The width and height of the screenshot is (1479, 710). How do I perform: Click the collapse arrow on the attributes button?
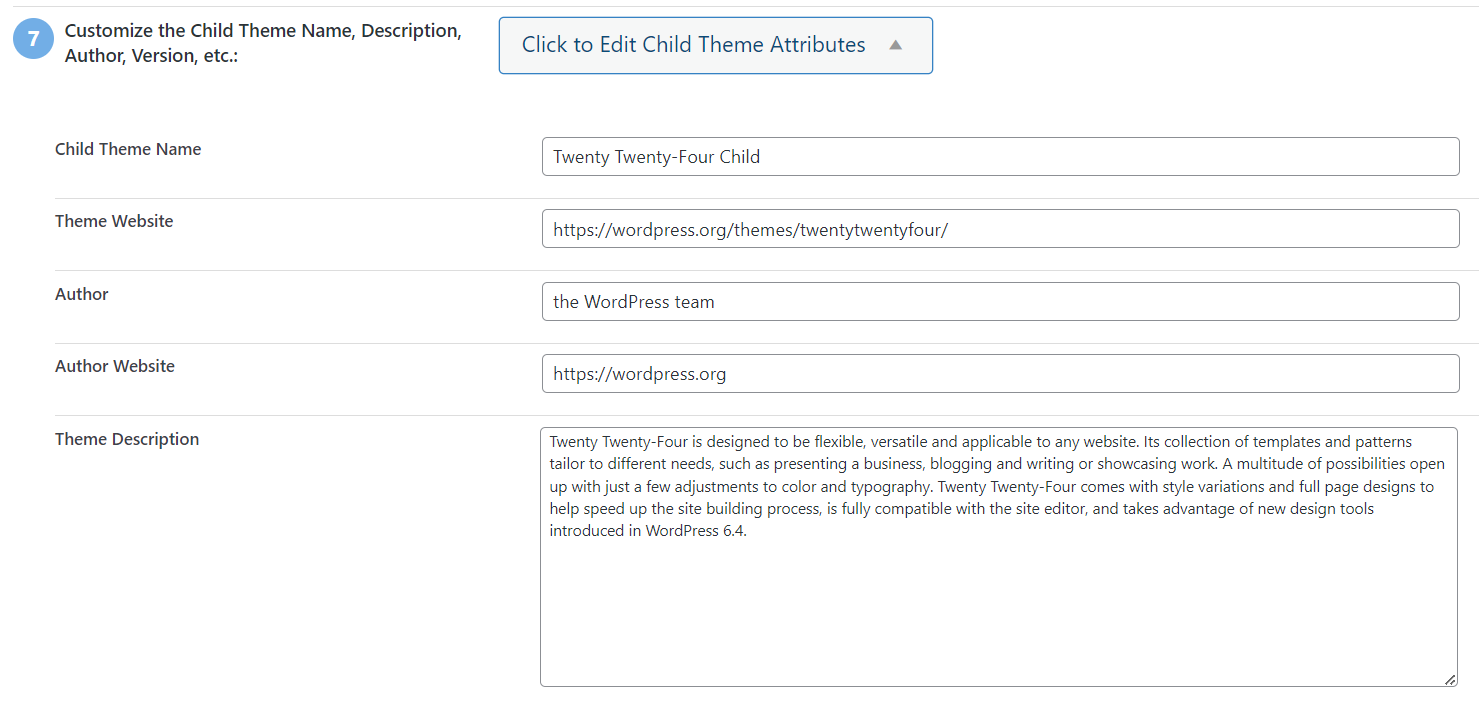click(896, 44)
